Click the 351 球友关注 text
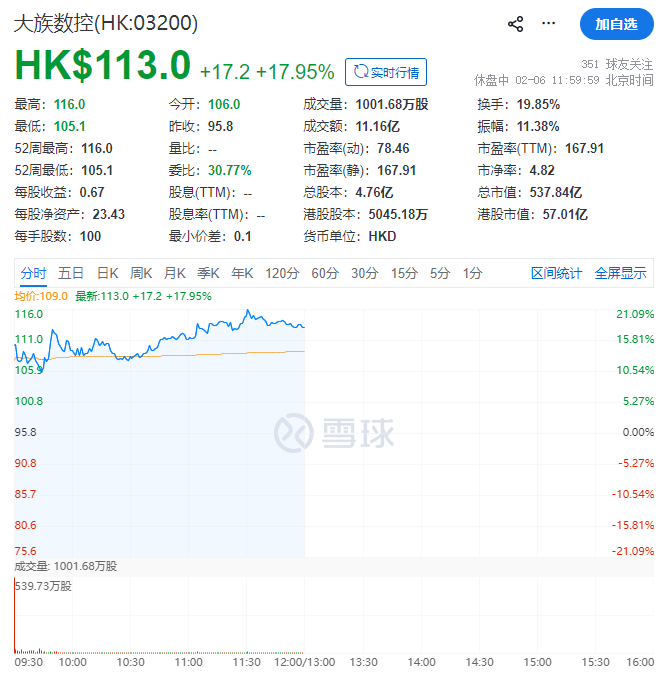This screenshot has height=685, width=664. click(617, 64)
